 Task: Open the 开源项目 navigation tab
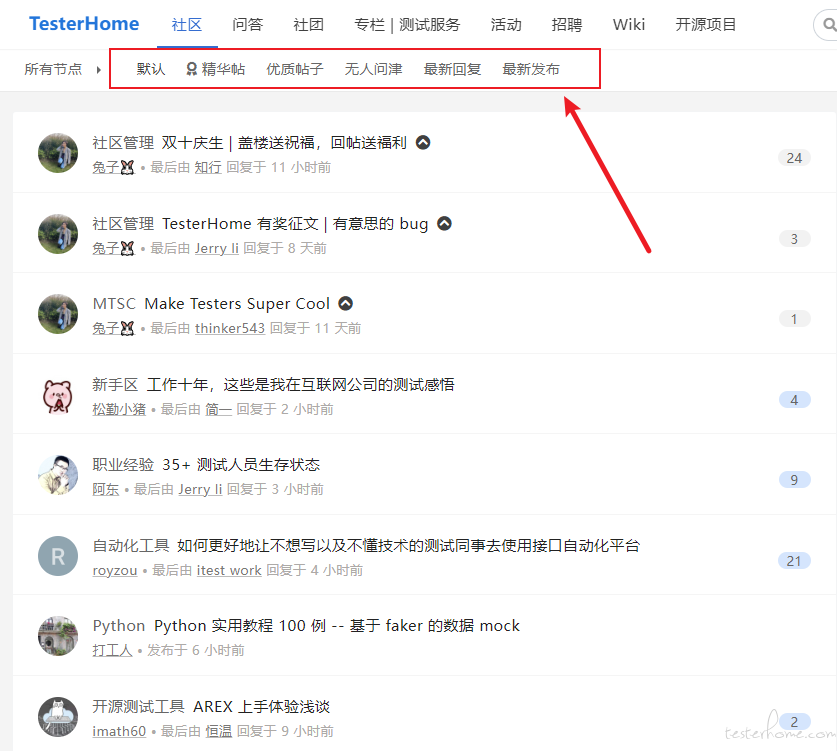706,25
